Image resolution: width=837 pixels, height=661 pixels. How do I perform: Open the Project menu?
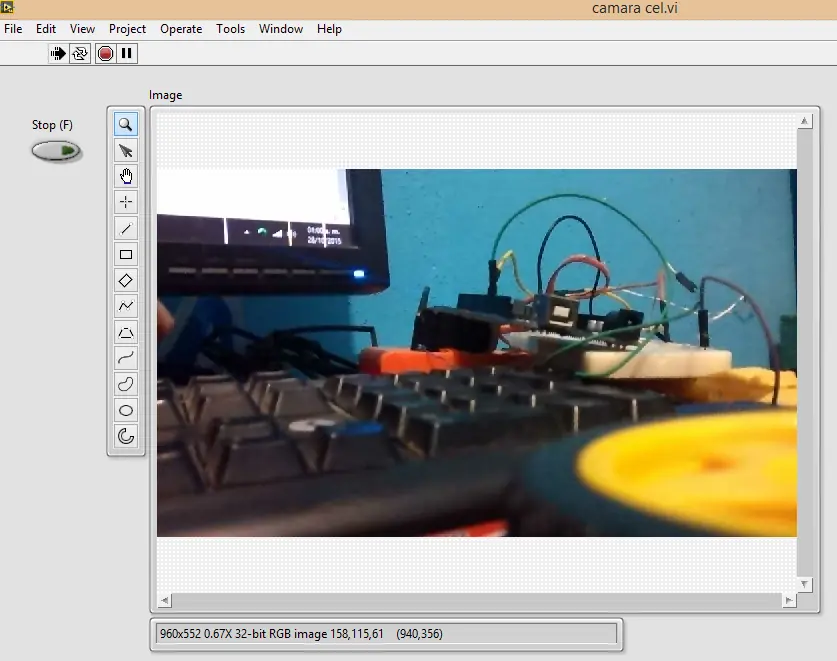[127, 29]
